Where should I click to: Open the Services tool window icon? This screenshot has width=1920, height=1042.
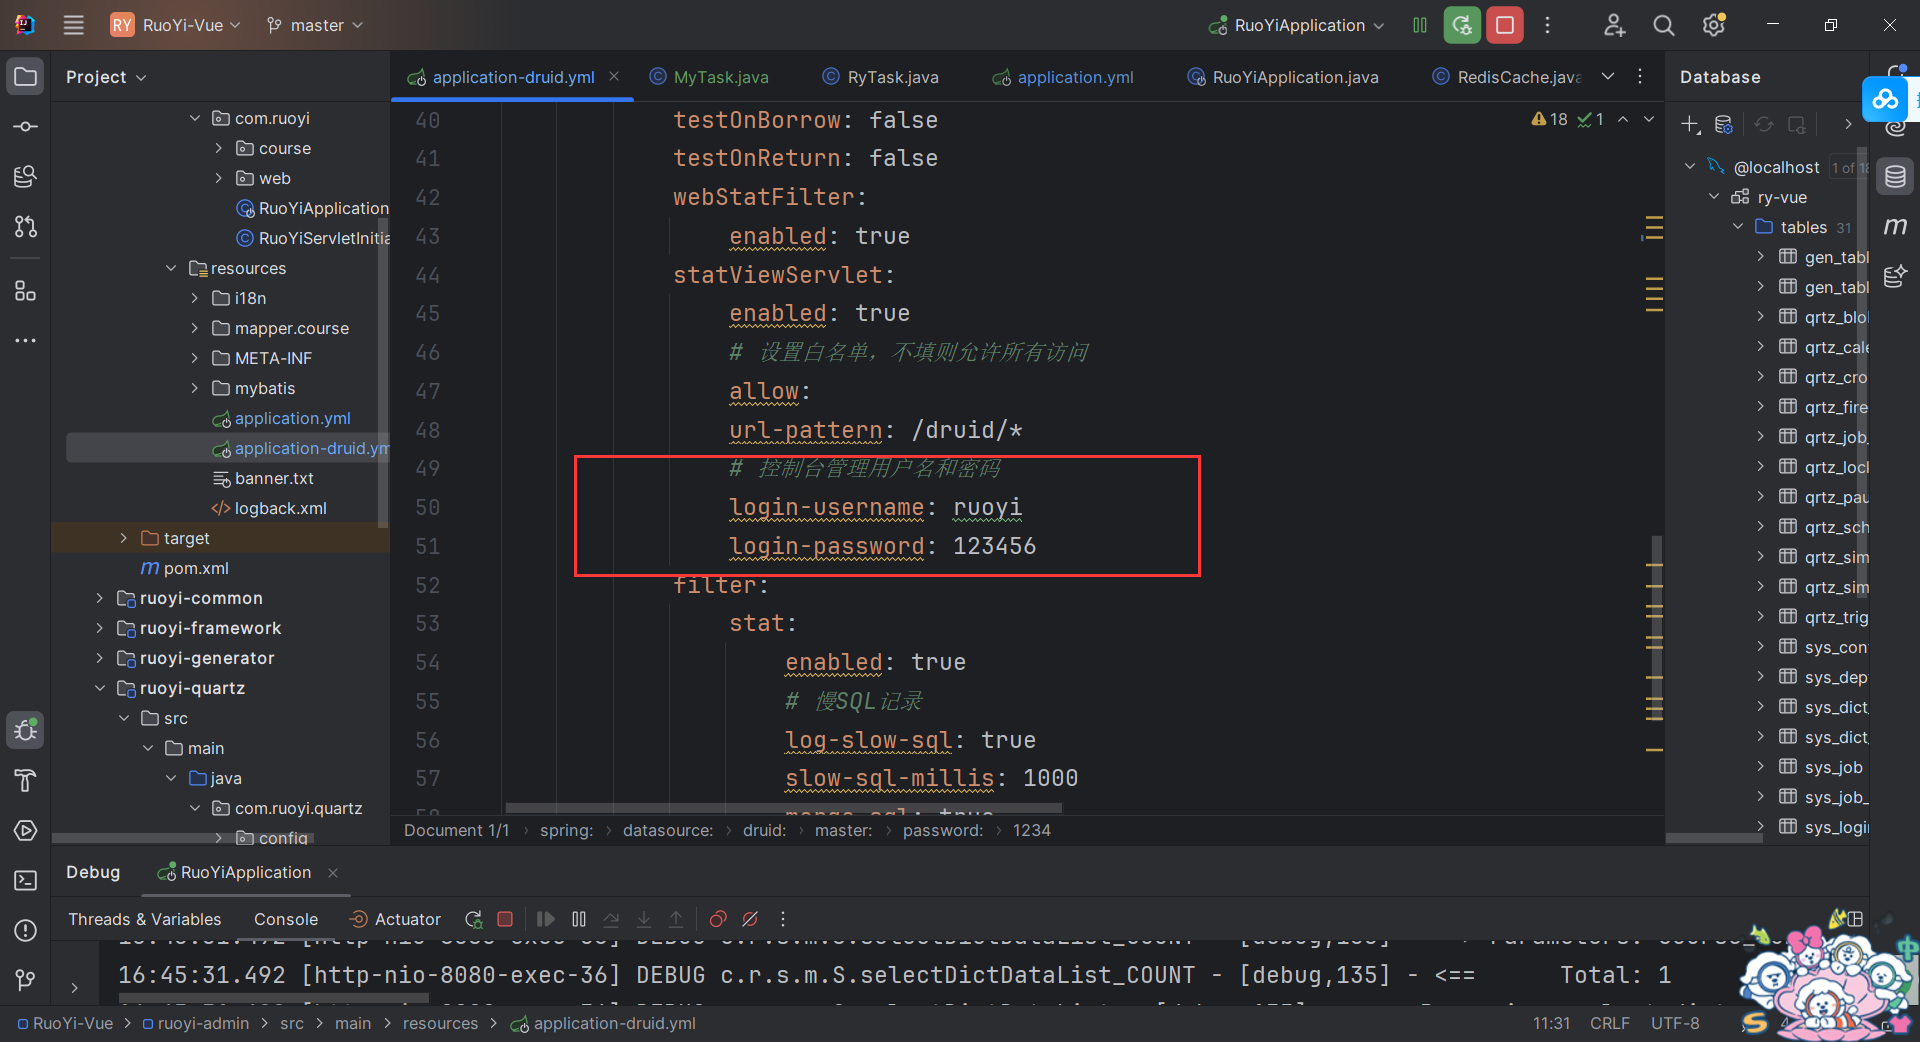pos(26,830)
